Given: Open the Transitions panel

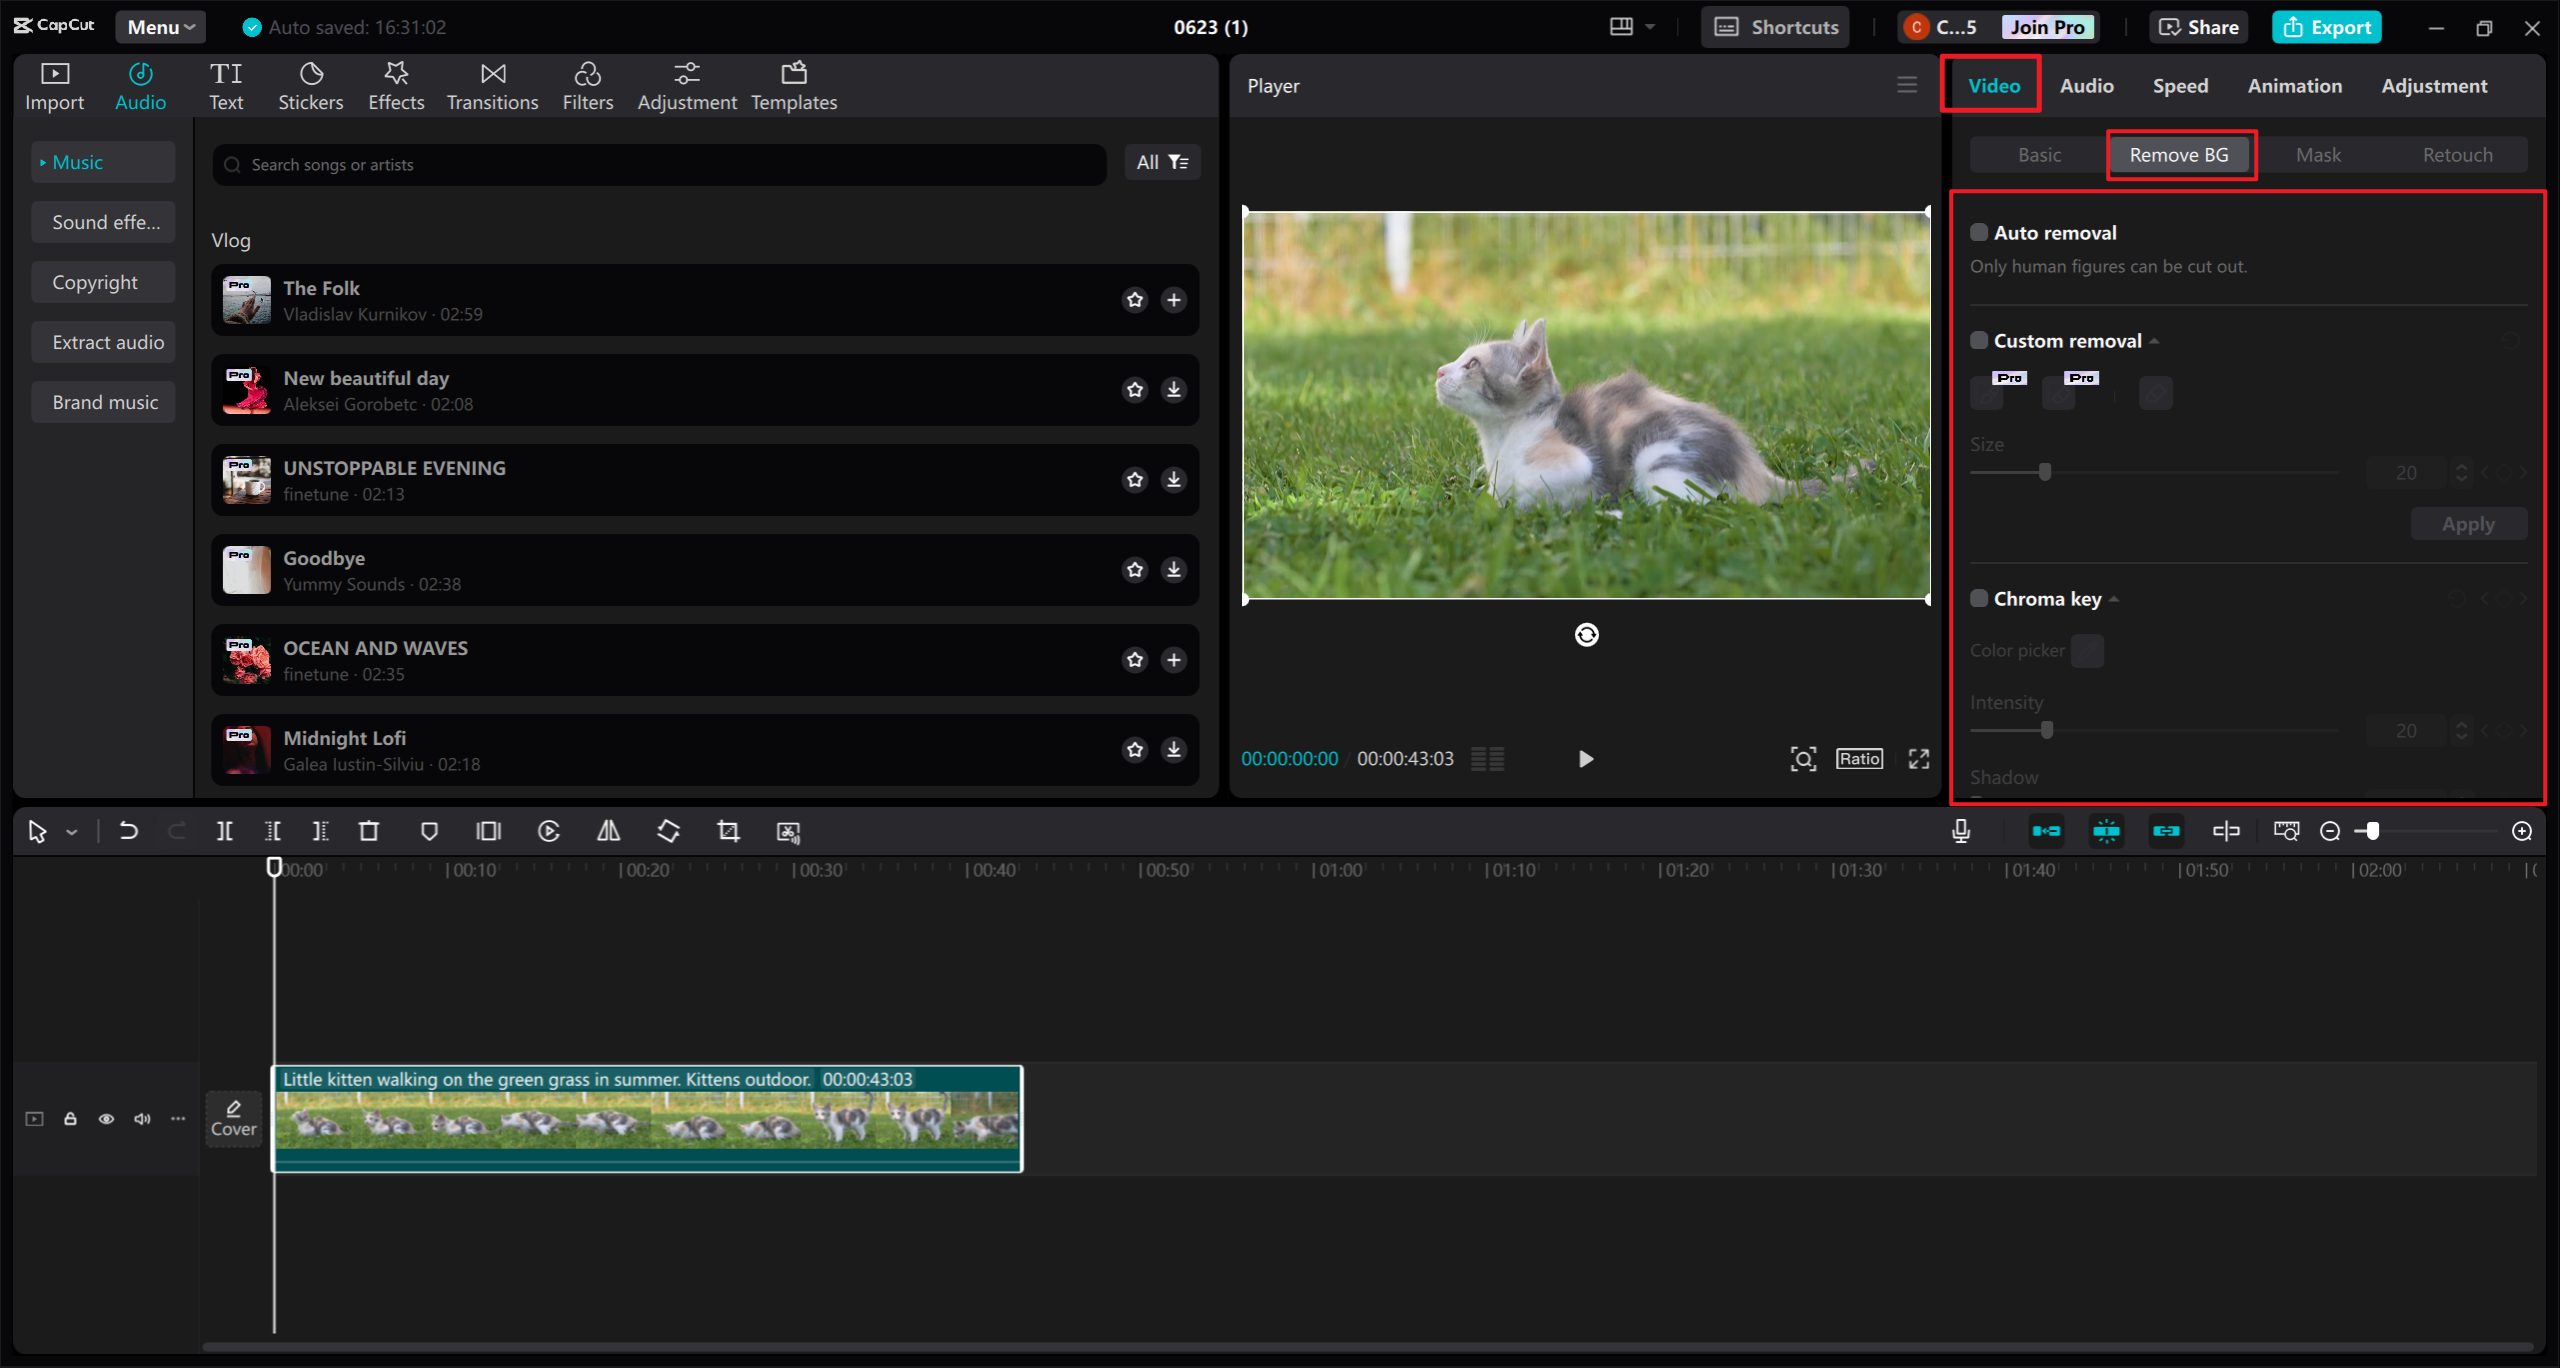Looking at the screenshot, I should (492, 86).
